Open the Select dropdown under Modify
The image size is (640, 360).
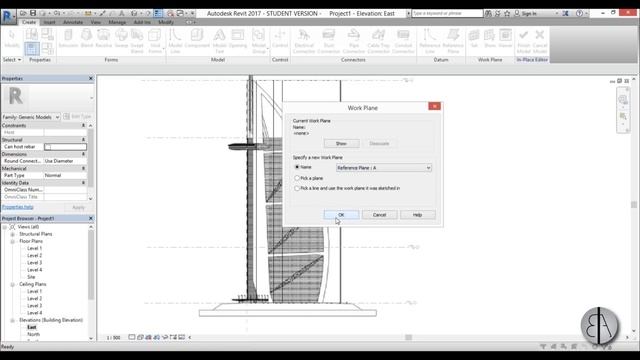click(12, 60)
